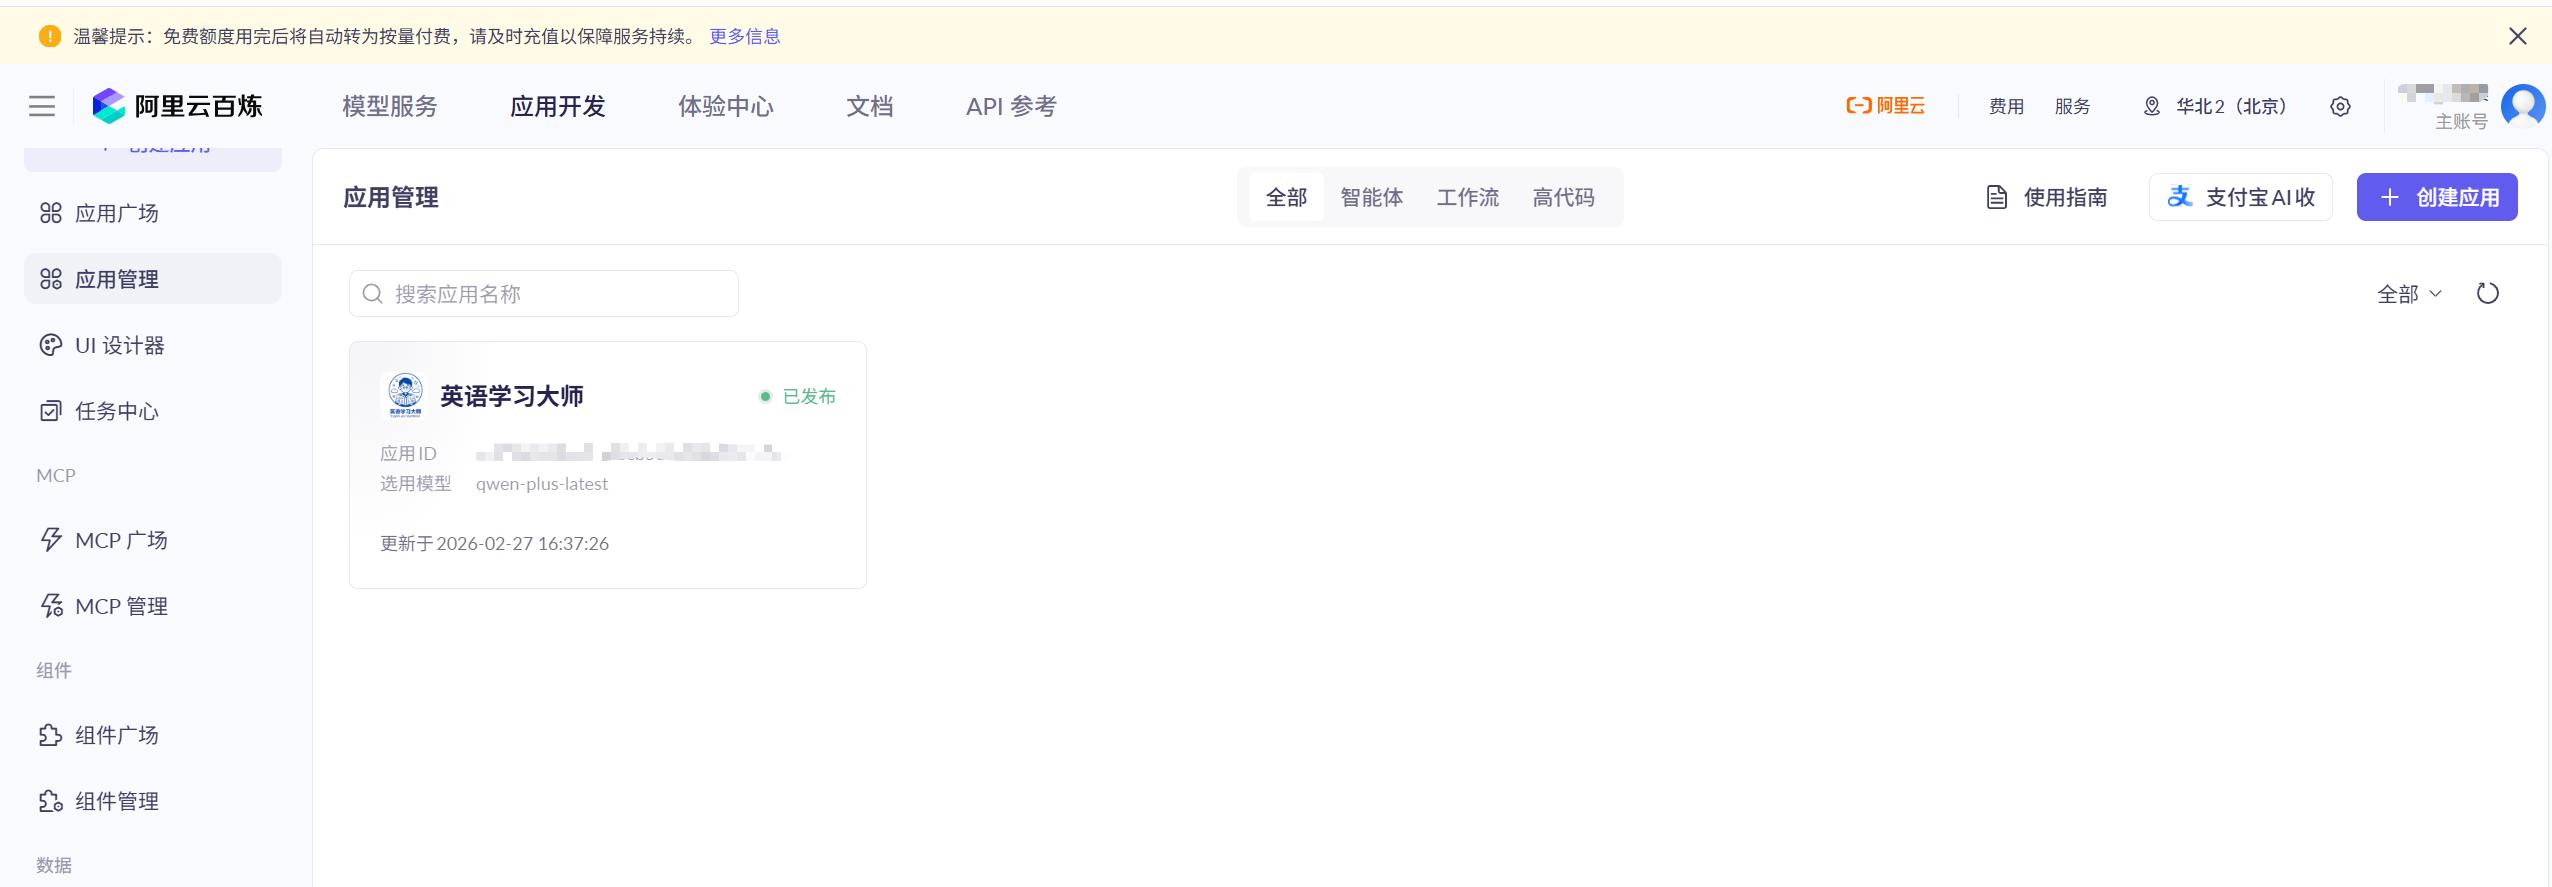Screen dimensions: 2552x887
Task: Dismiss the yellow notice banner
Action: coord(2517,36)
